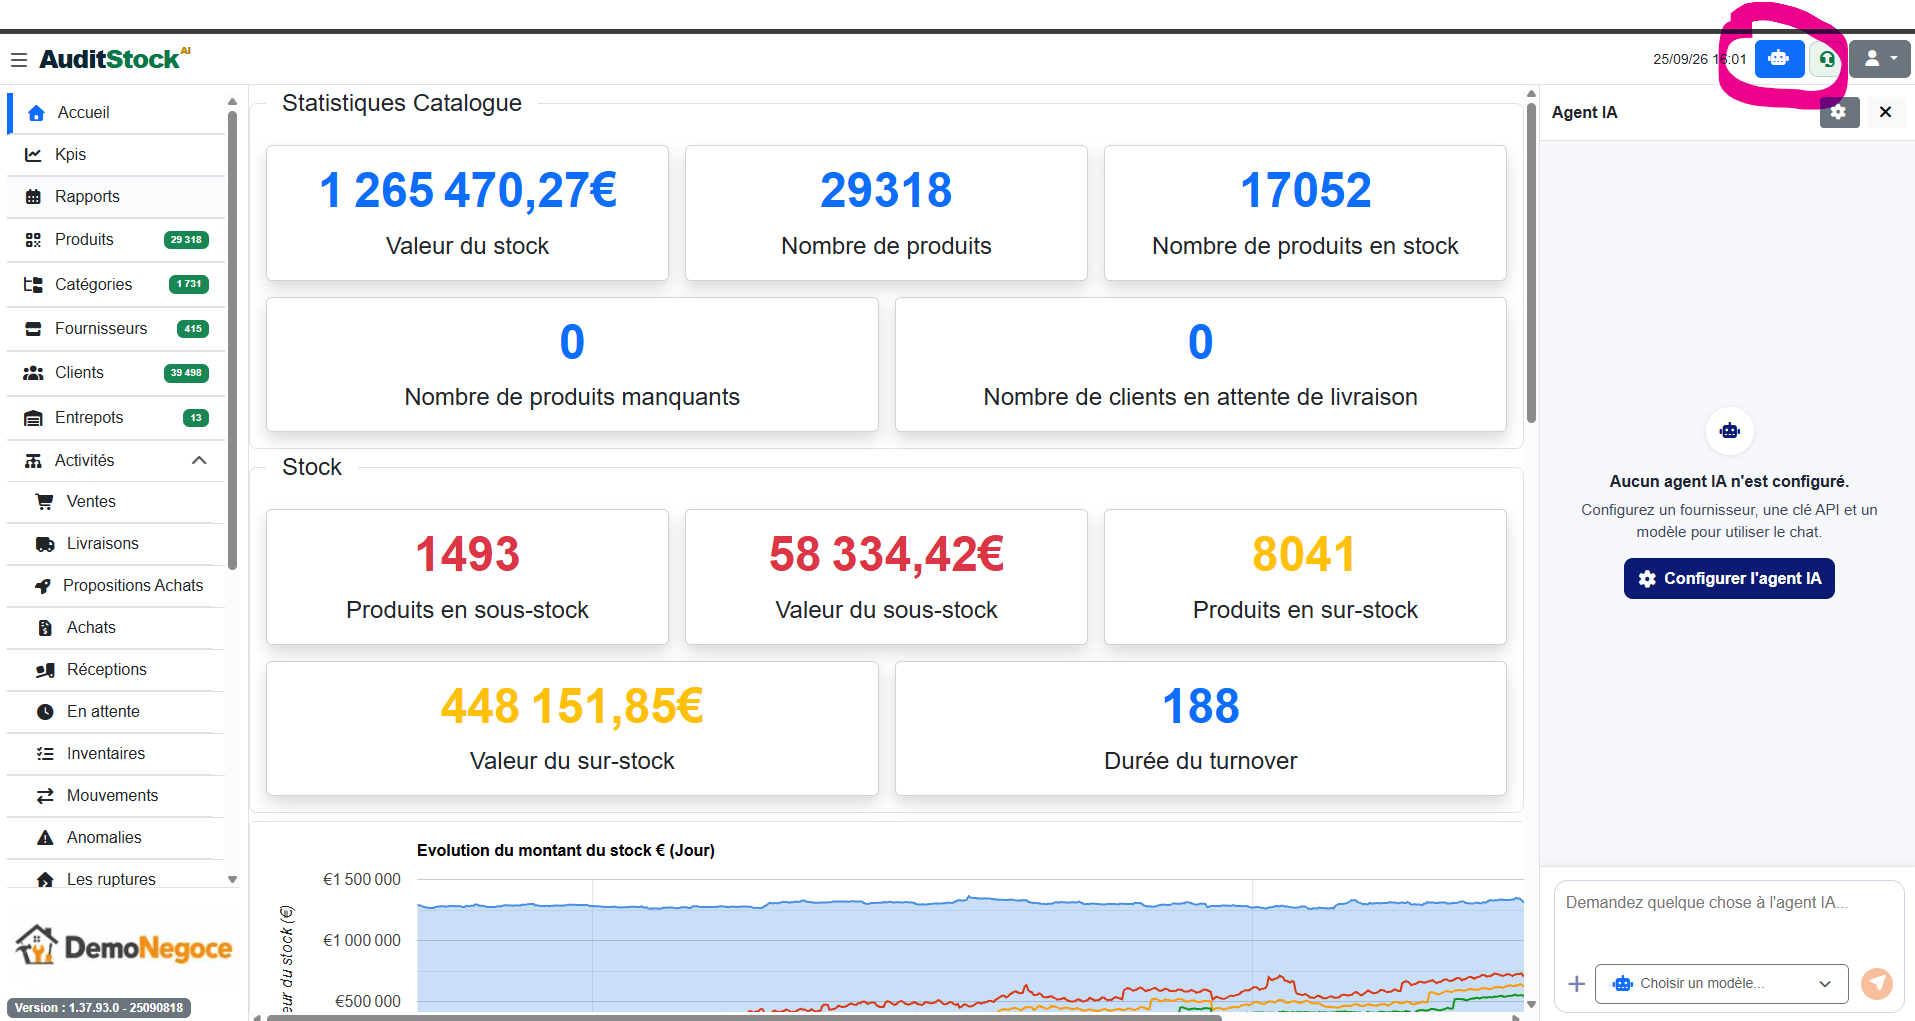Click the Ventes shopping cart icon
This screenshot has height=1021, width=1915.
coord(44,502)
